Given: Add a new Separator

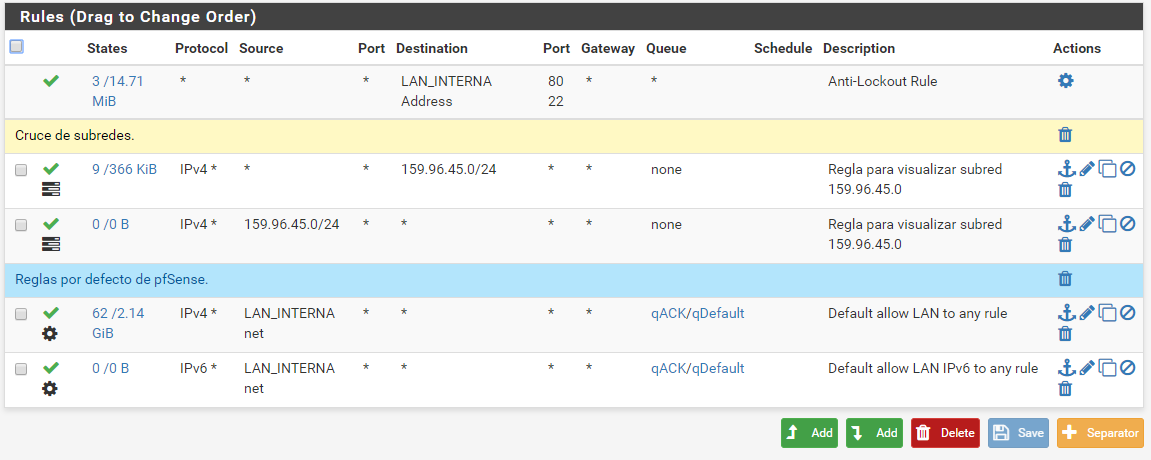Looking at the screenshot, I should (1100, 433).
